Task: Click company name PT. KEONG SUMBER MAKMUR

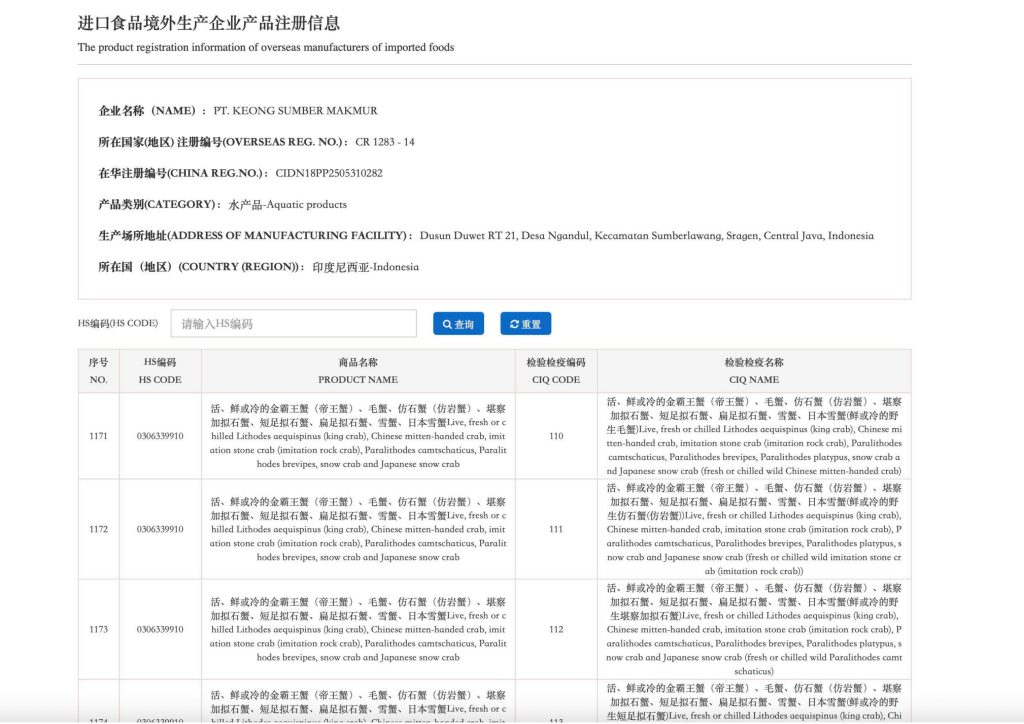Action: 295,111
